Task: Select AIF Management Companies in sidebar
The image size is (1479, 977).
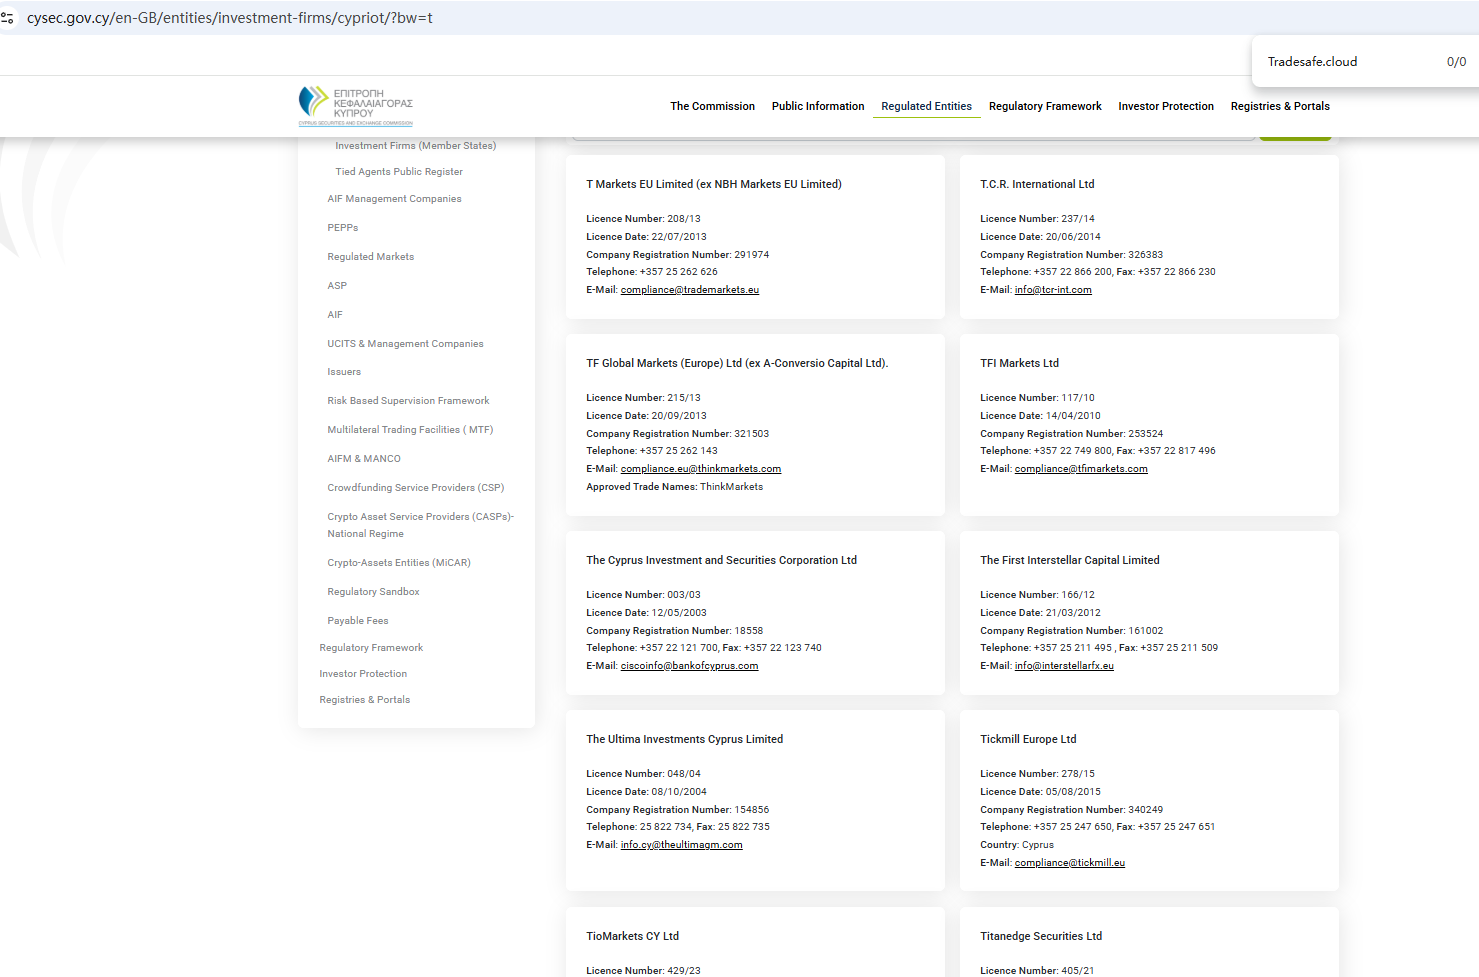Action: 394,199
